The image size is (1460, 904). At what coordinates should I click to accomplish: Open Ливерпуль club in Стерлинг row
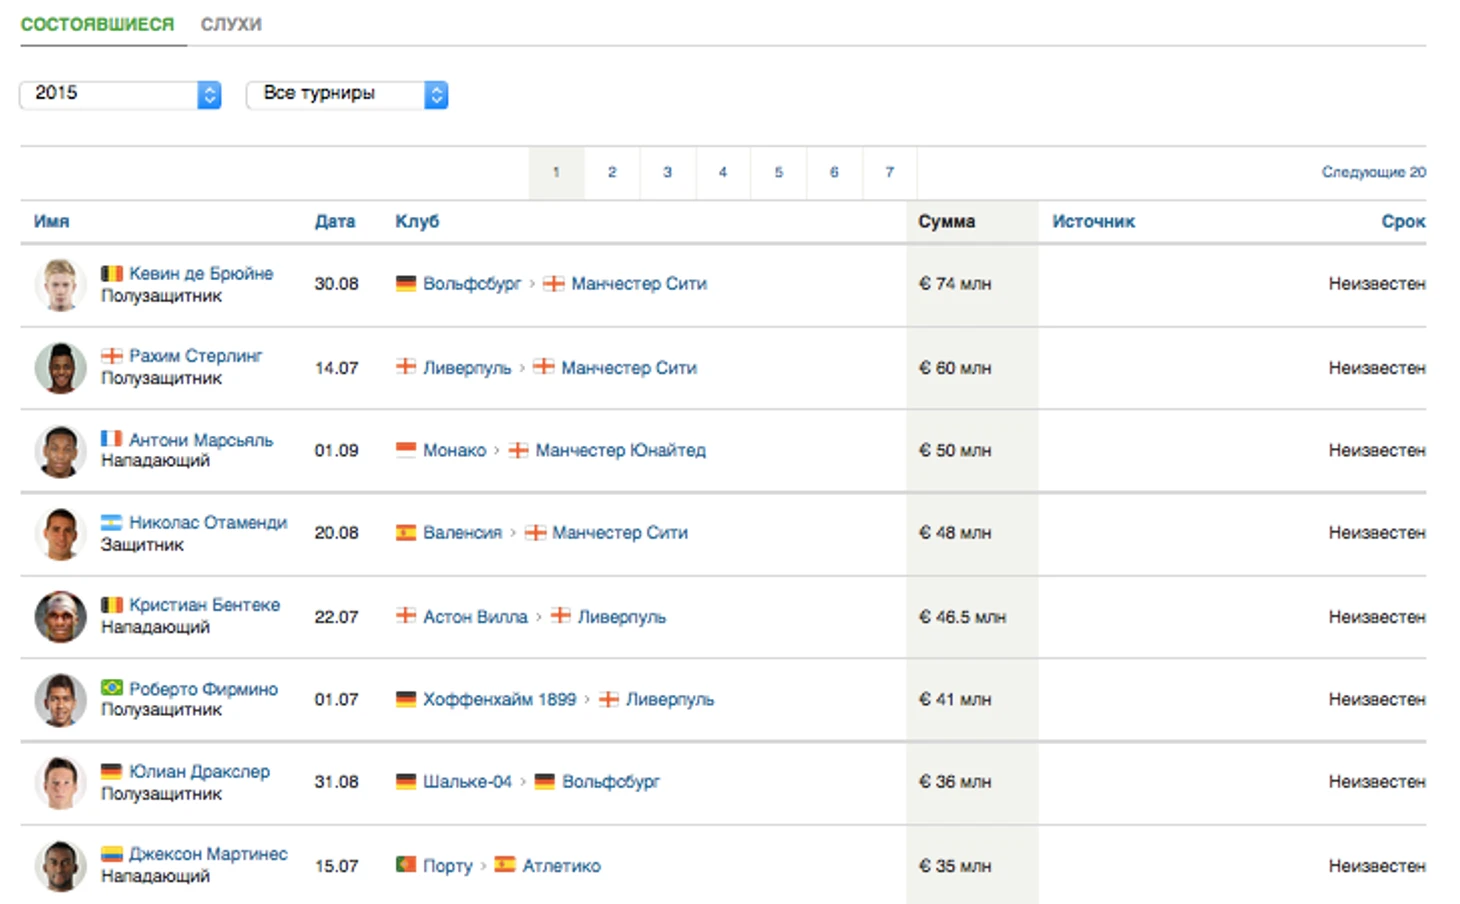[467, 368]
